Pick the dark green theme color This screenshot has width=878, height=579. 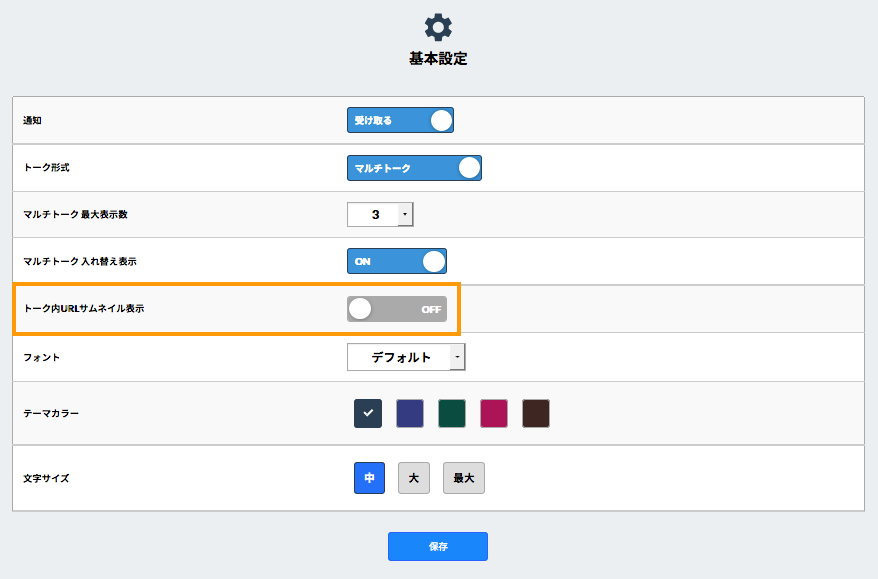[452, 413]
